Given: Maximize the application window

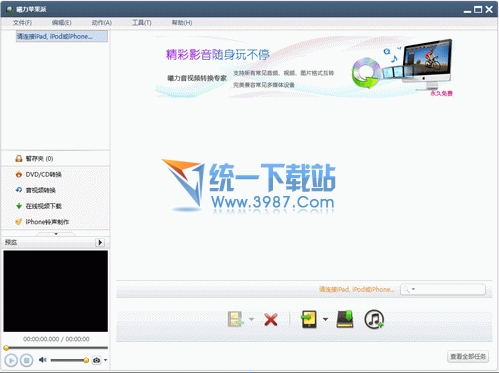Looking at the screenshot, I should pos(478,10).
